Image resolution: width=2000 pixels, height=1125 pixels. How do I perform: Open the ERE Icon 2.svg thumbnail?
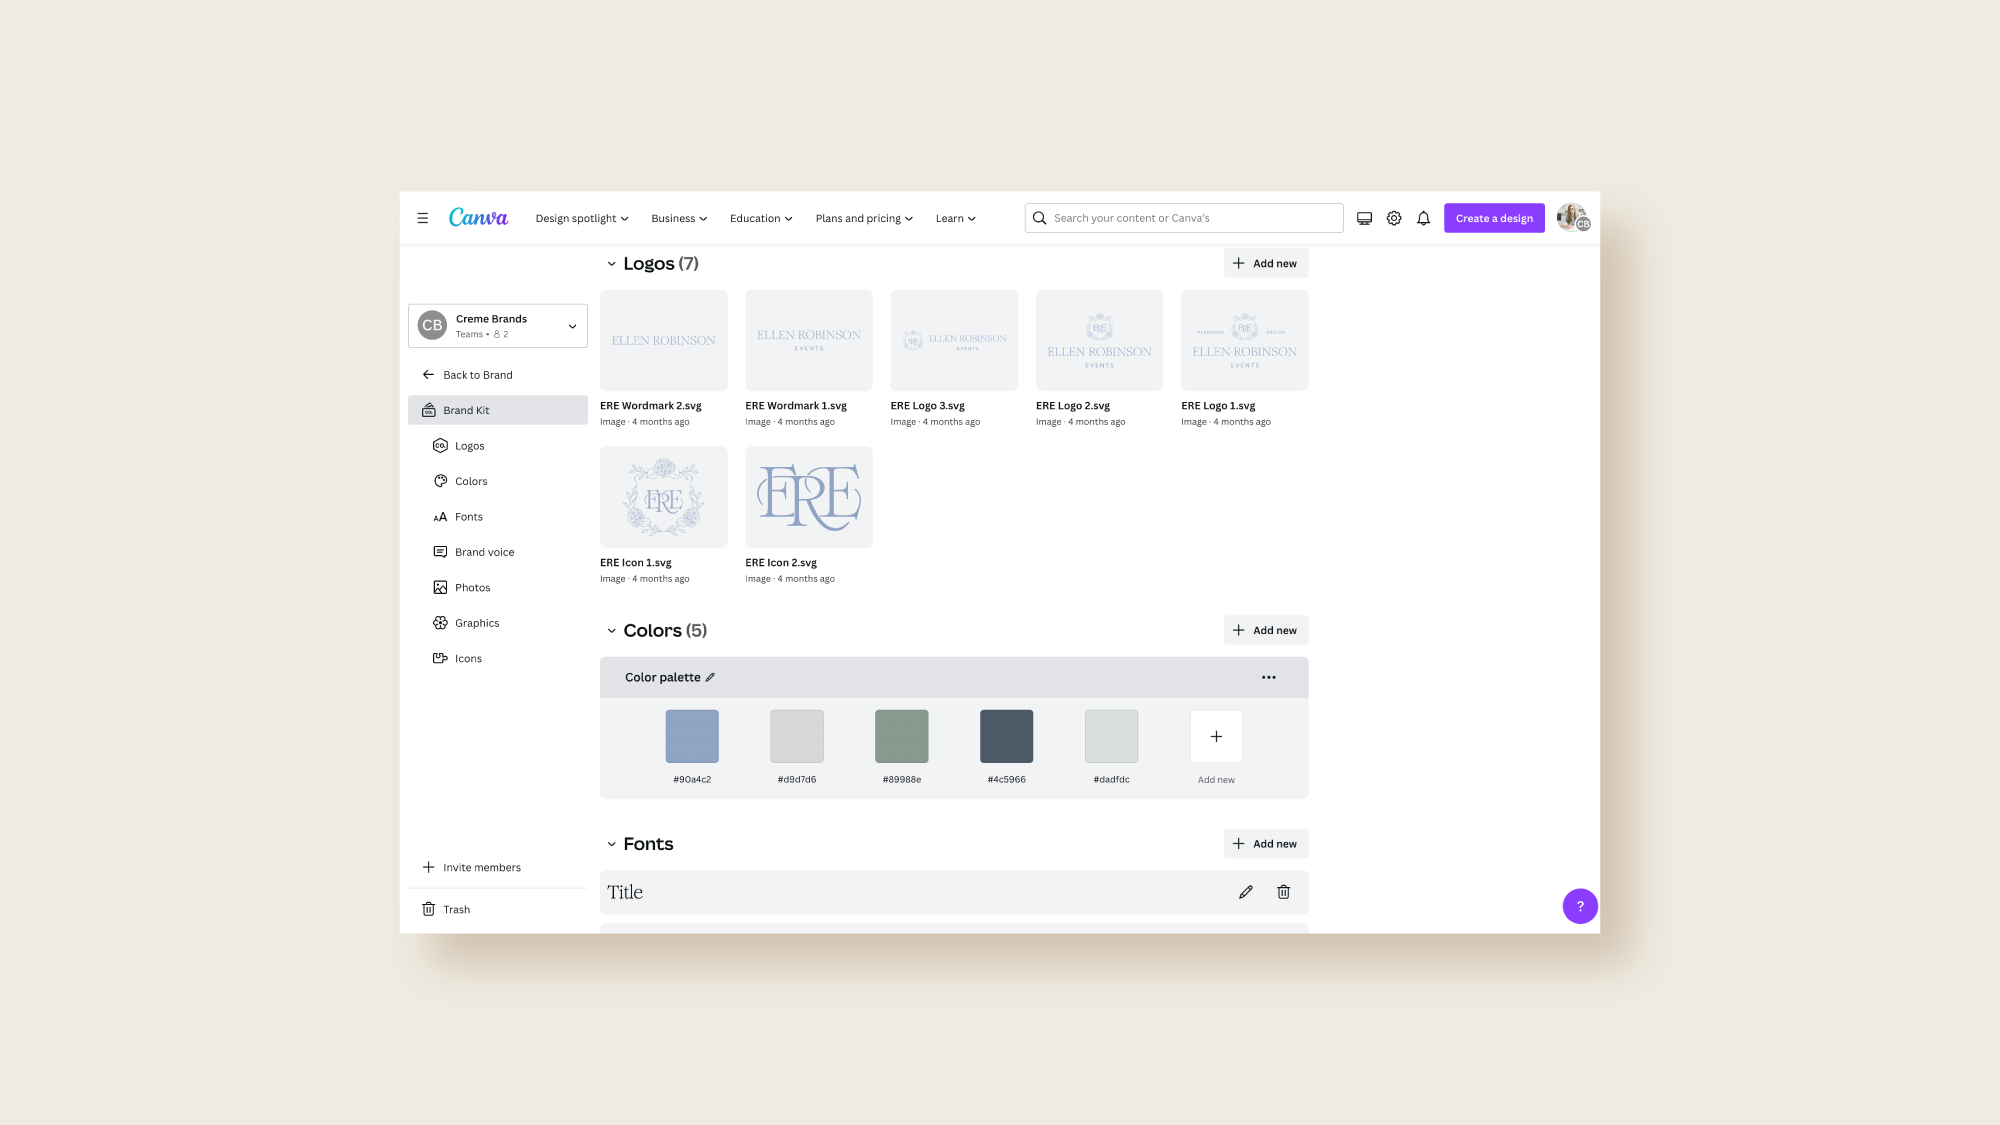pos(808,497)
